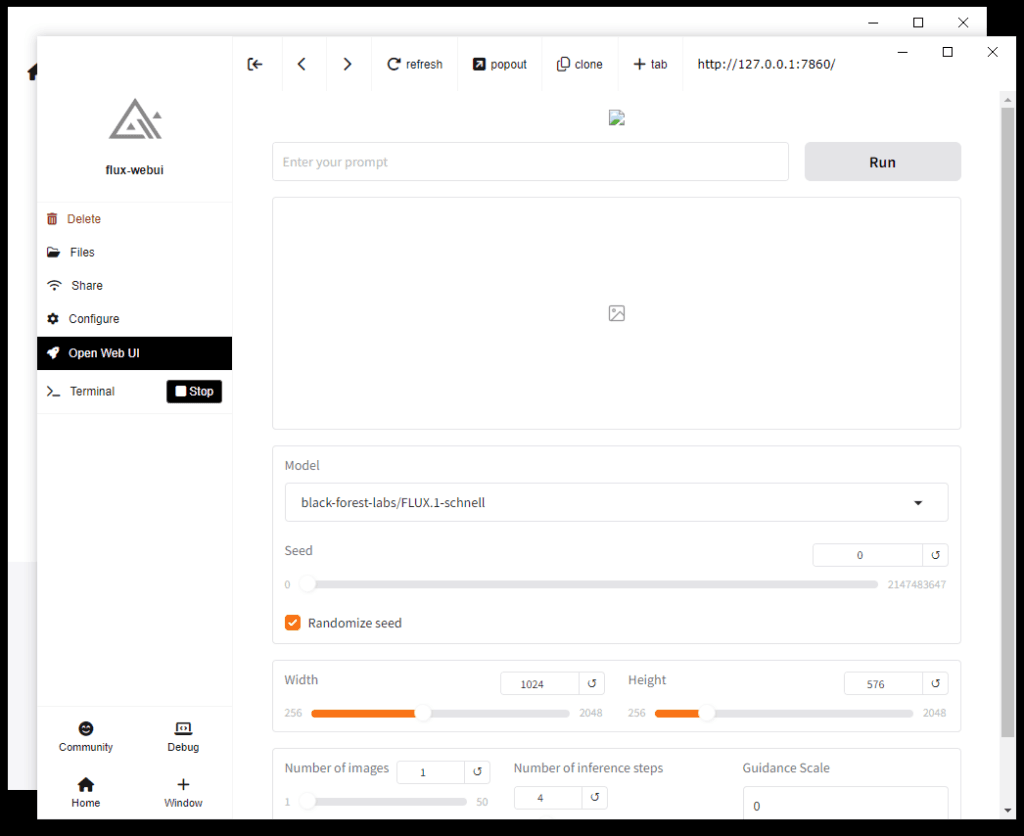Reset Number of images with its reset icon

(477, 772)
